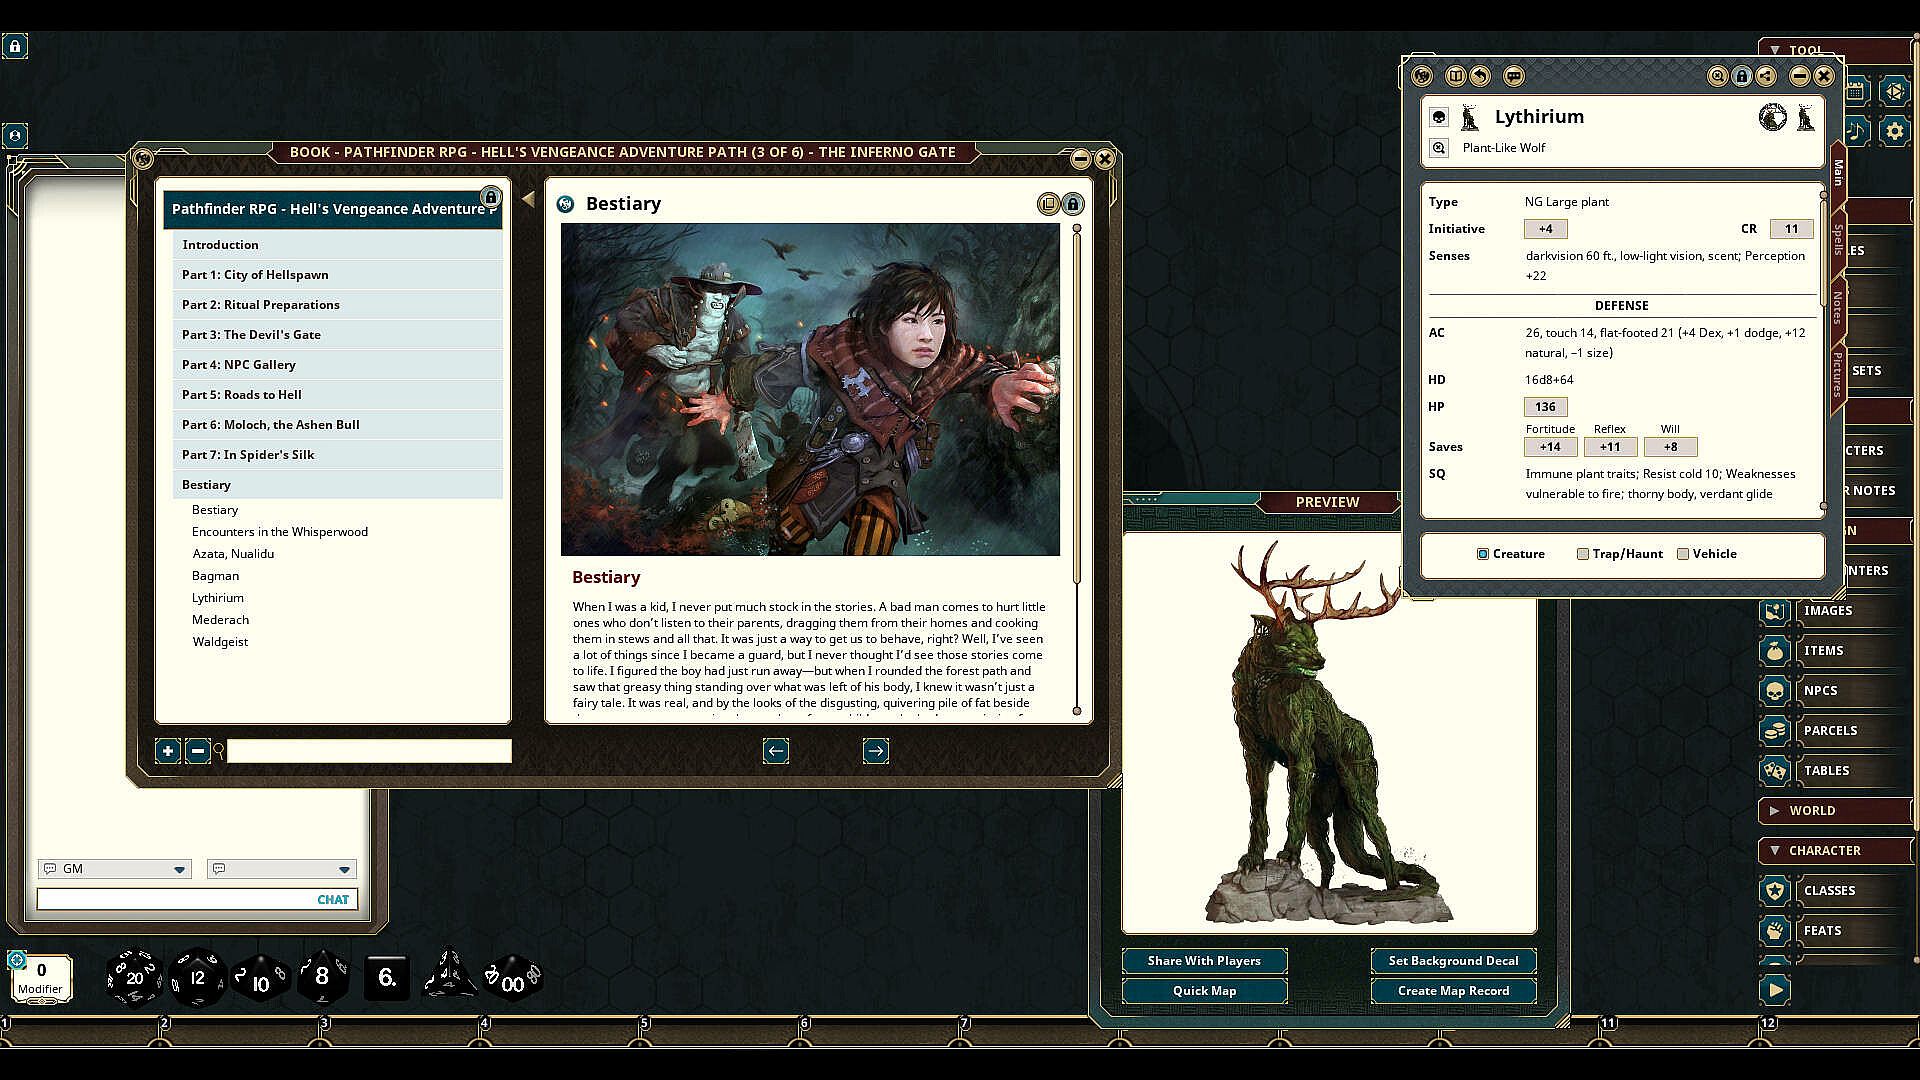Viewport: 1920px width, 1080px height.
Task: Open the music note sound tool
Action: tap(1856, 131)
